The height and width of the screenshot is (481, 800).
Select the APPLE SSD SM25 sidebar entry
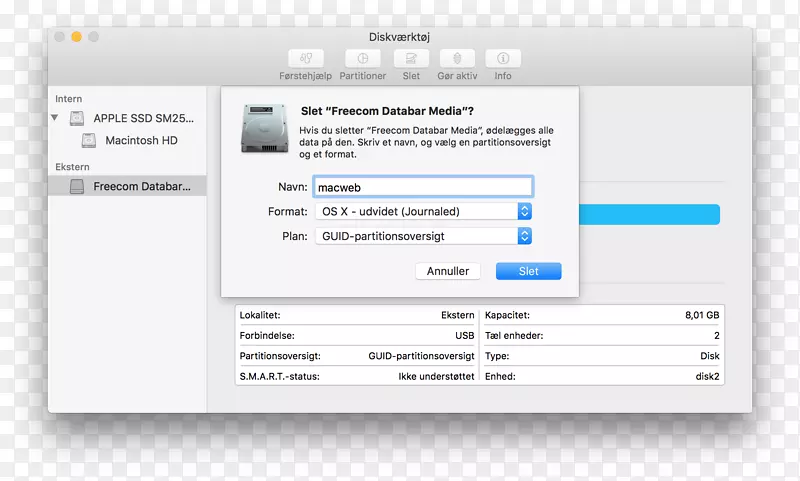(x=143, y=118)
